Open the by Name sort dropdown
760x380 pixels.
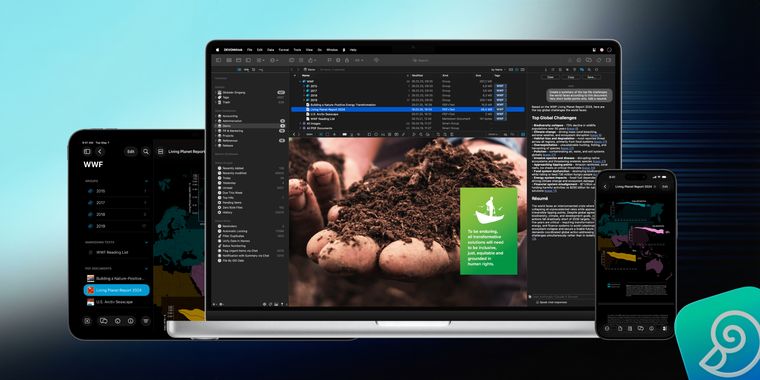[x=499, y=70]
